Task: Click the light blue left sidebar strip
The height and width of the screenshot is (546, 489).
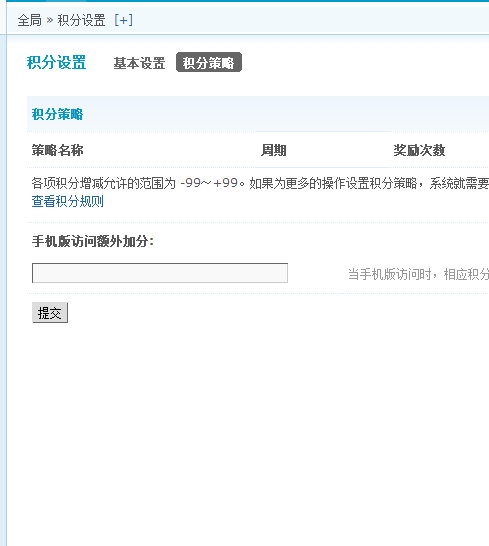Action: (3, 289)
